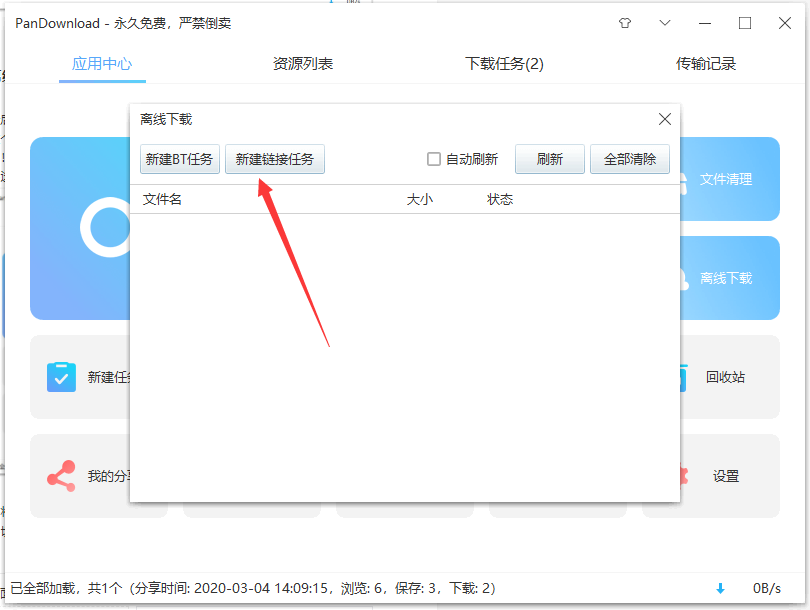This screenshot has height=610, width=810.
Task: Click the 刷新 button
Action: pyautogui.click(x=550, y=159)
